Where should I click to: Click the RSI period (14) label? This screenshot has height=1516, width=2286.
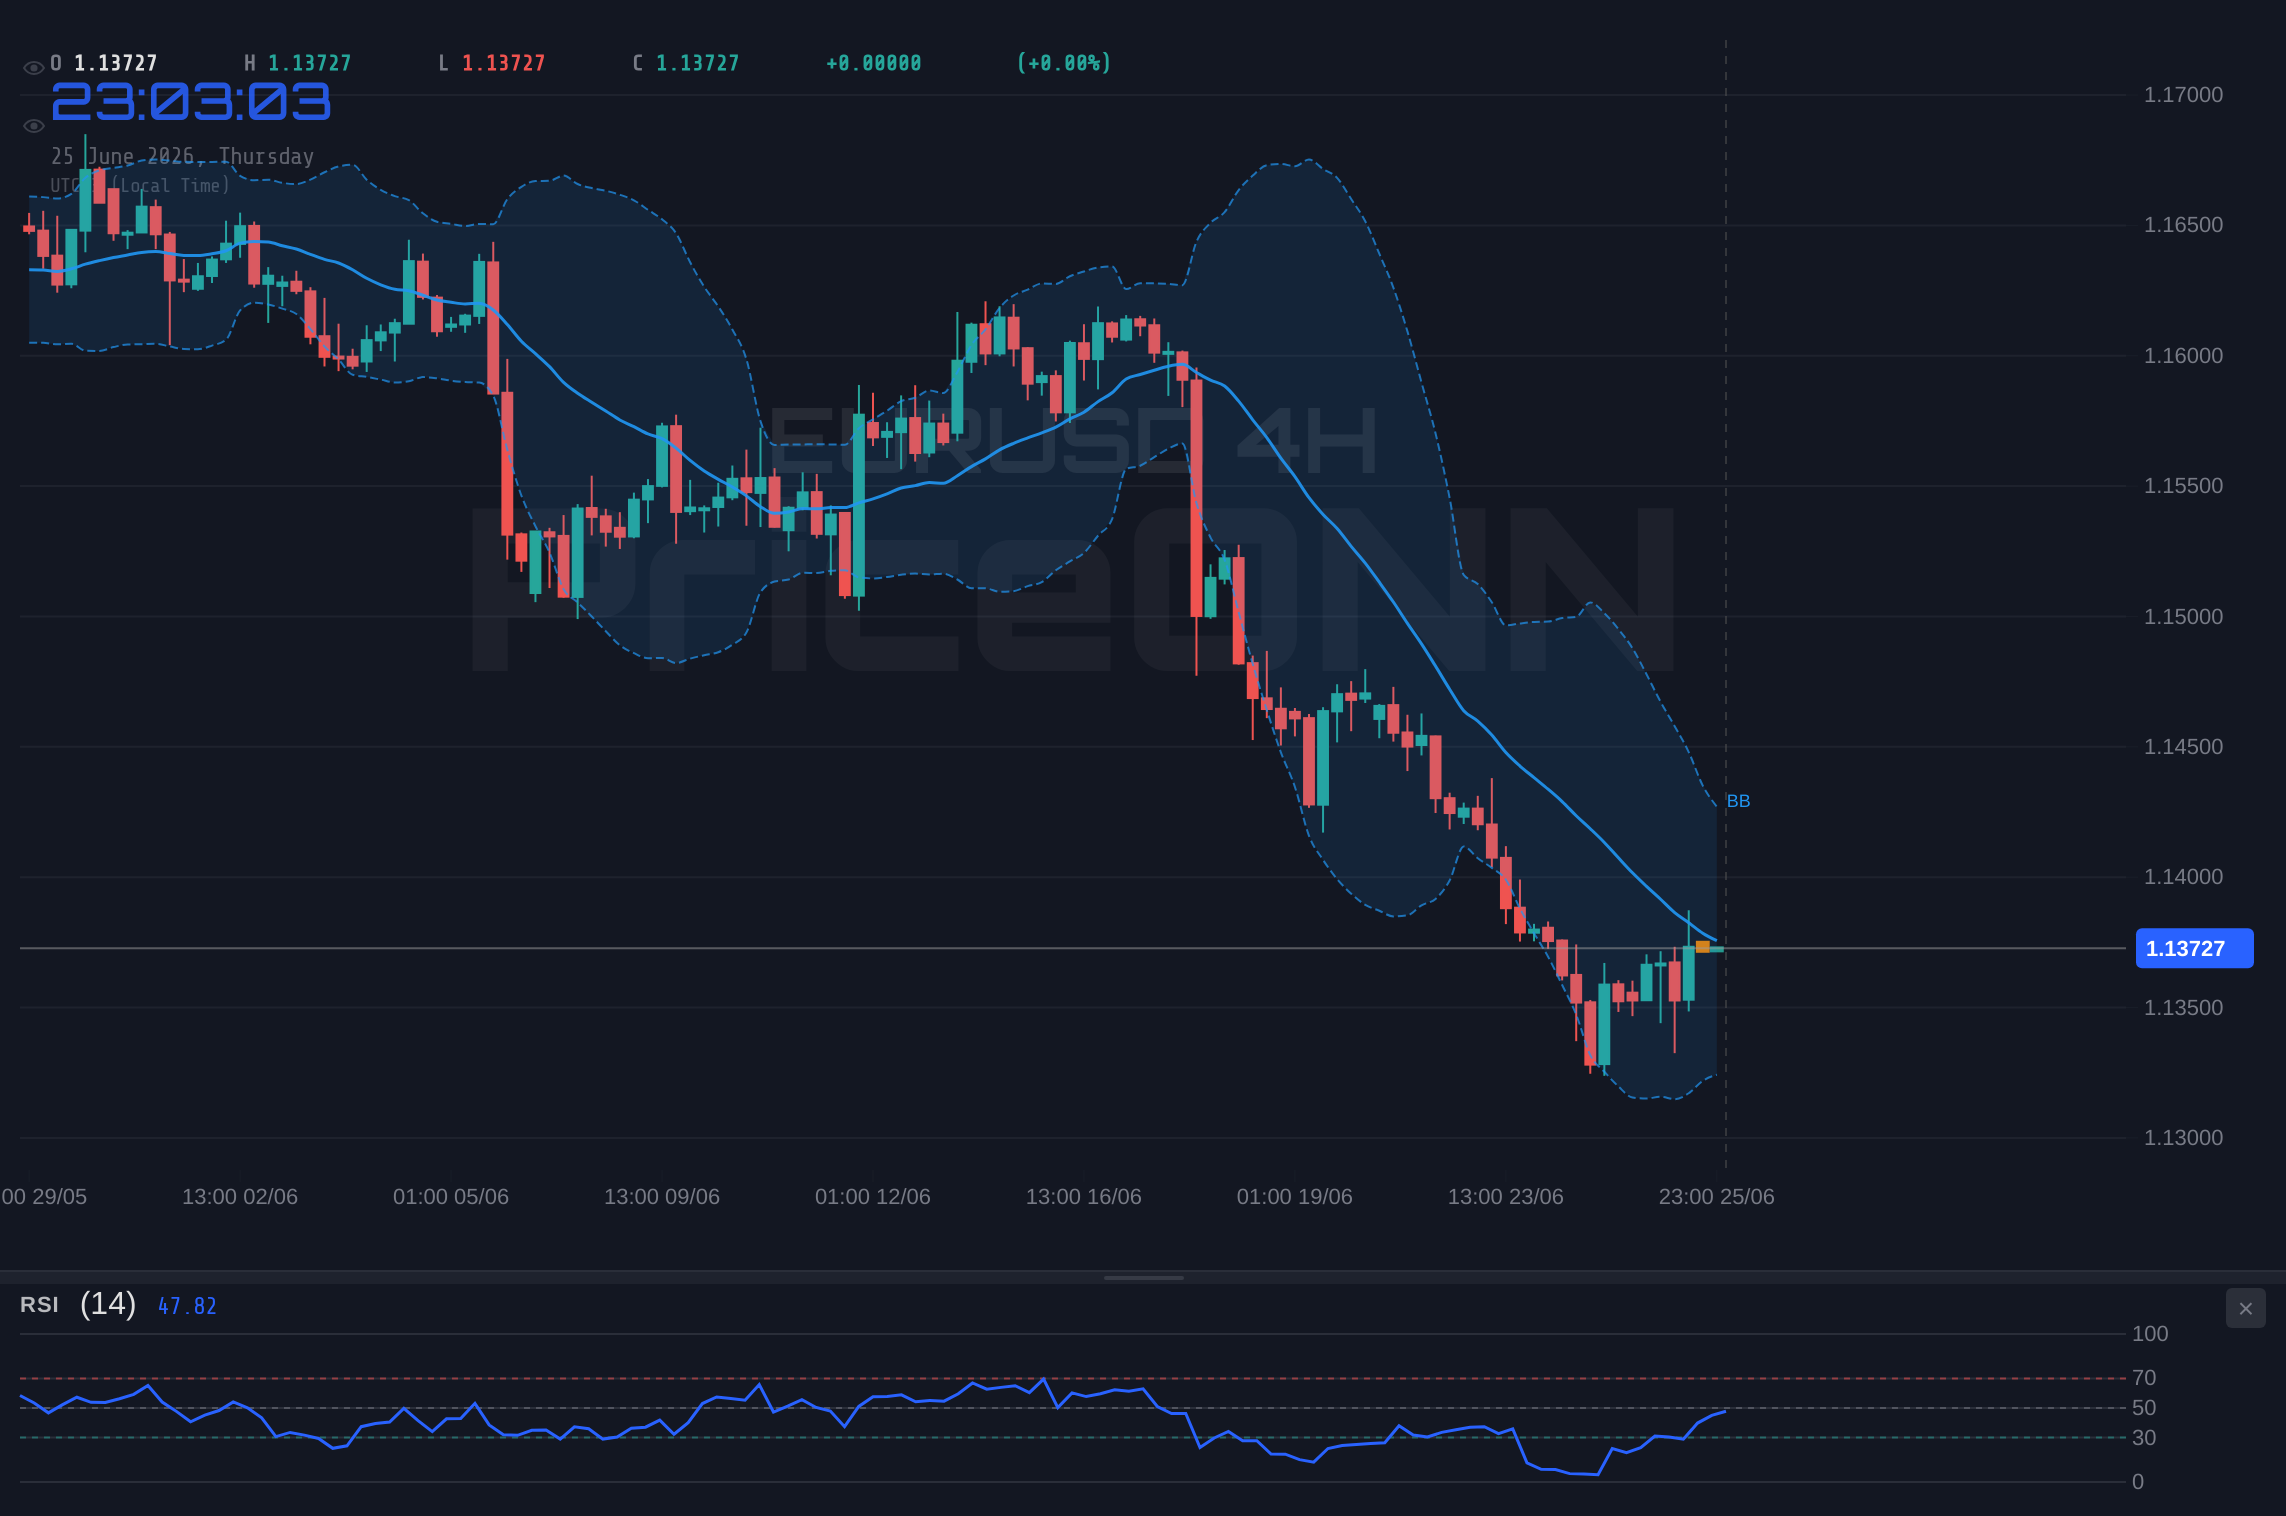pos(108,1304)
